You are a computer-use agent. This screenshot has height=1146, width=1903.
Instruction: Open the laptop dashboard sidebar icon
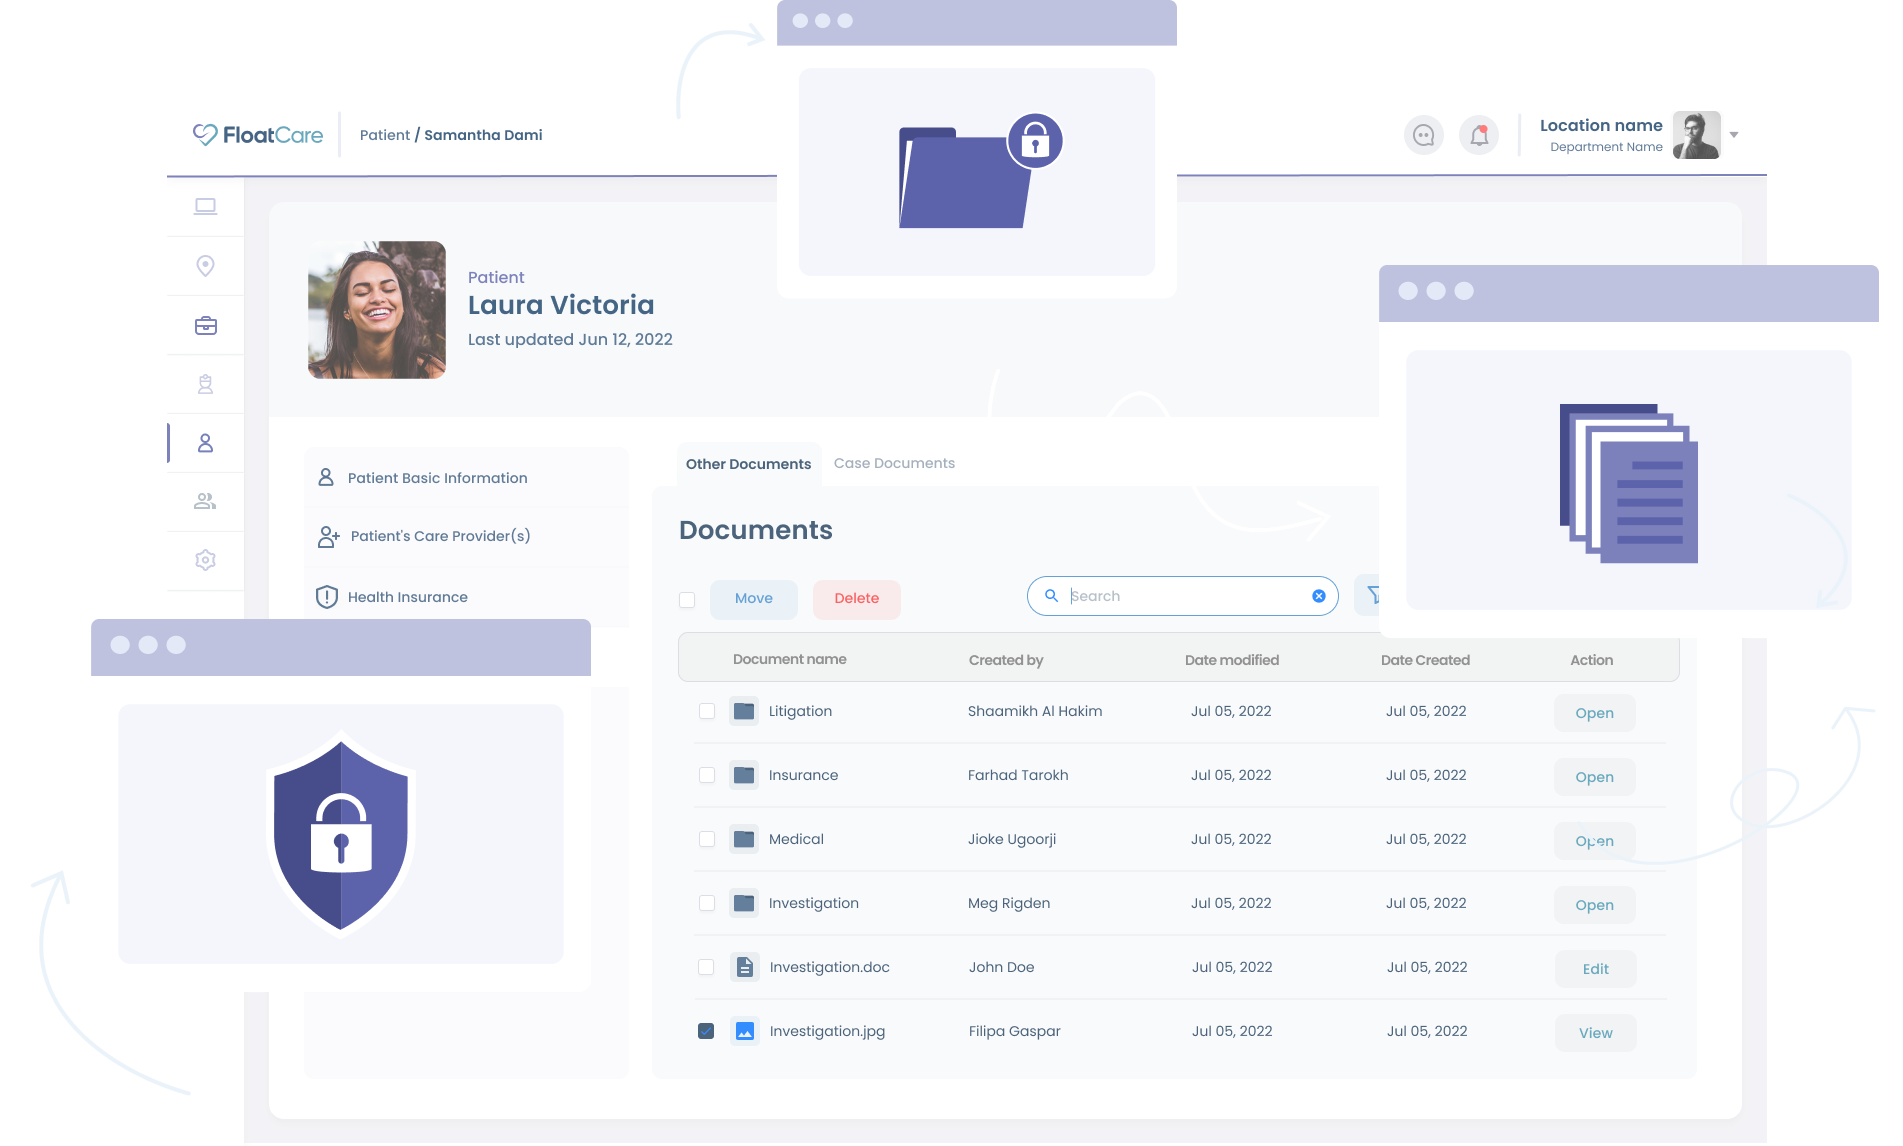click(205, 207)
